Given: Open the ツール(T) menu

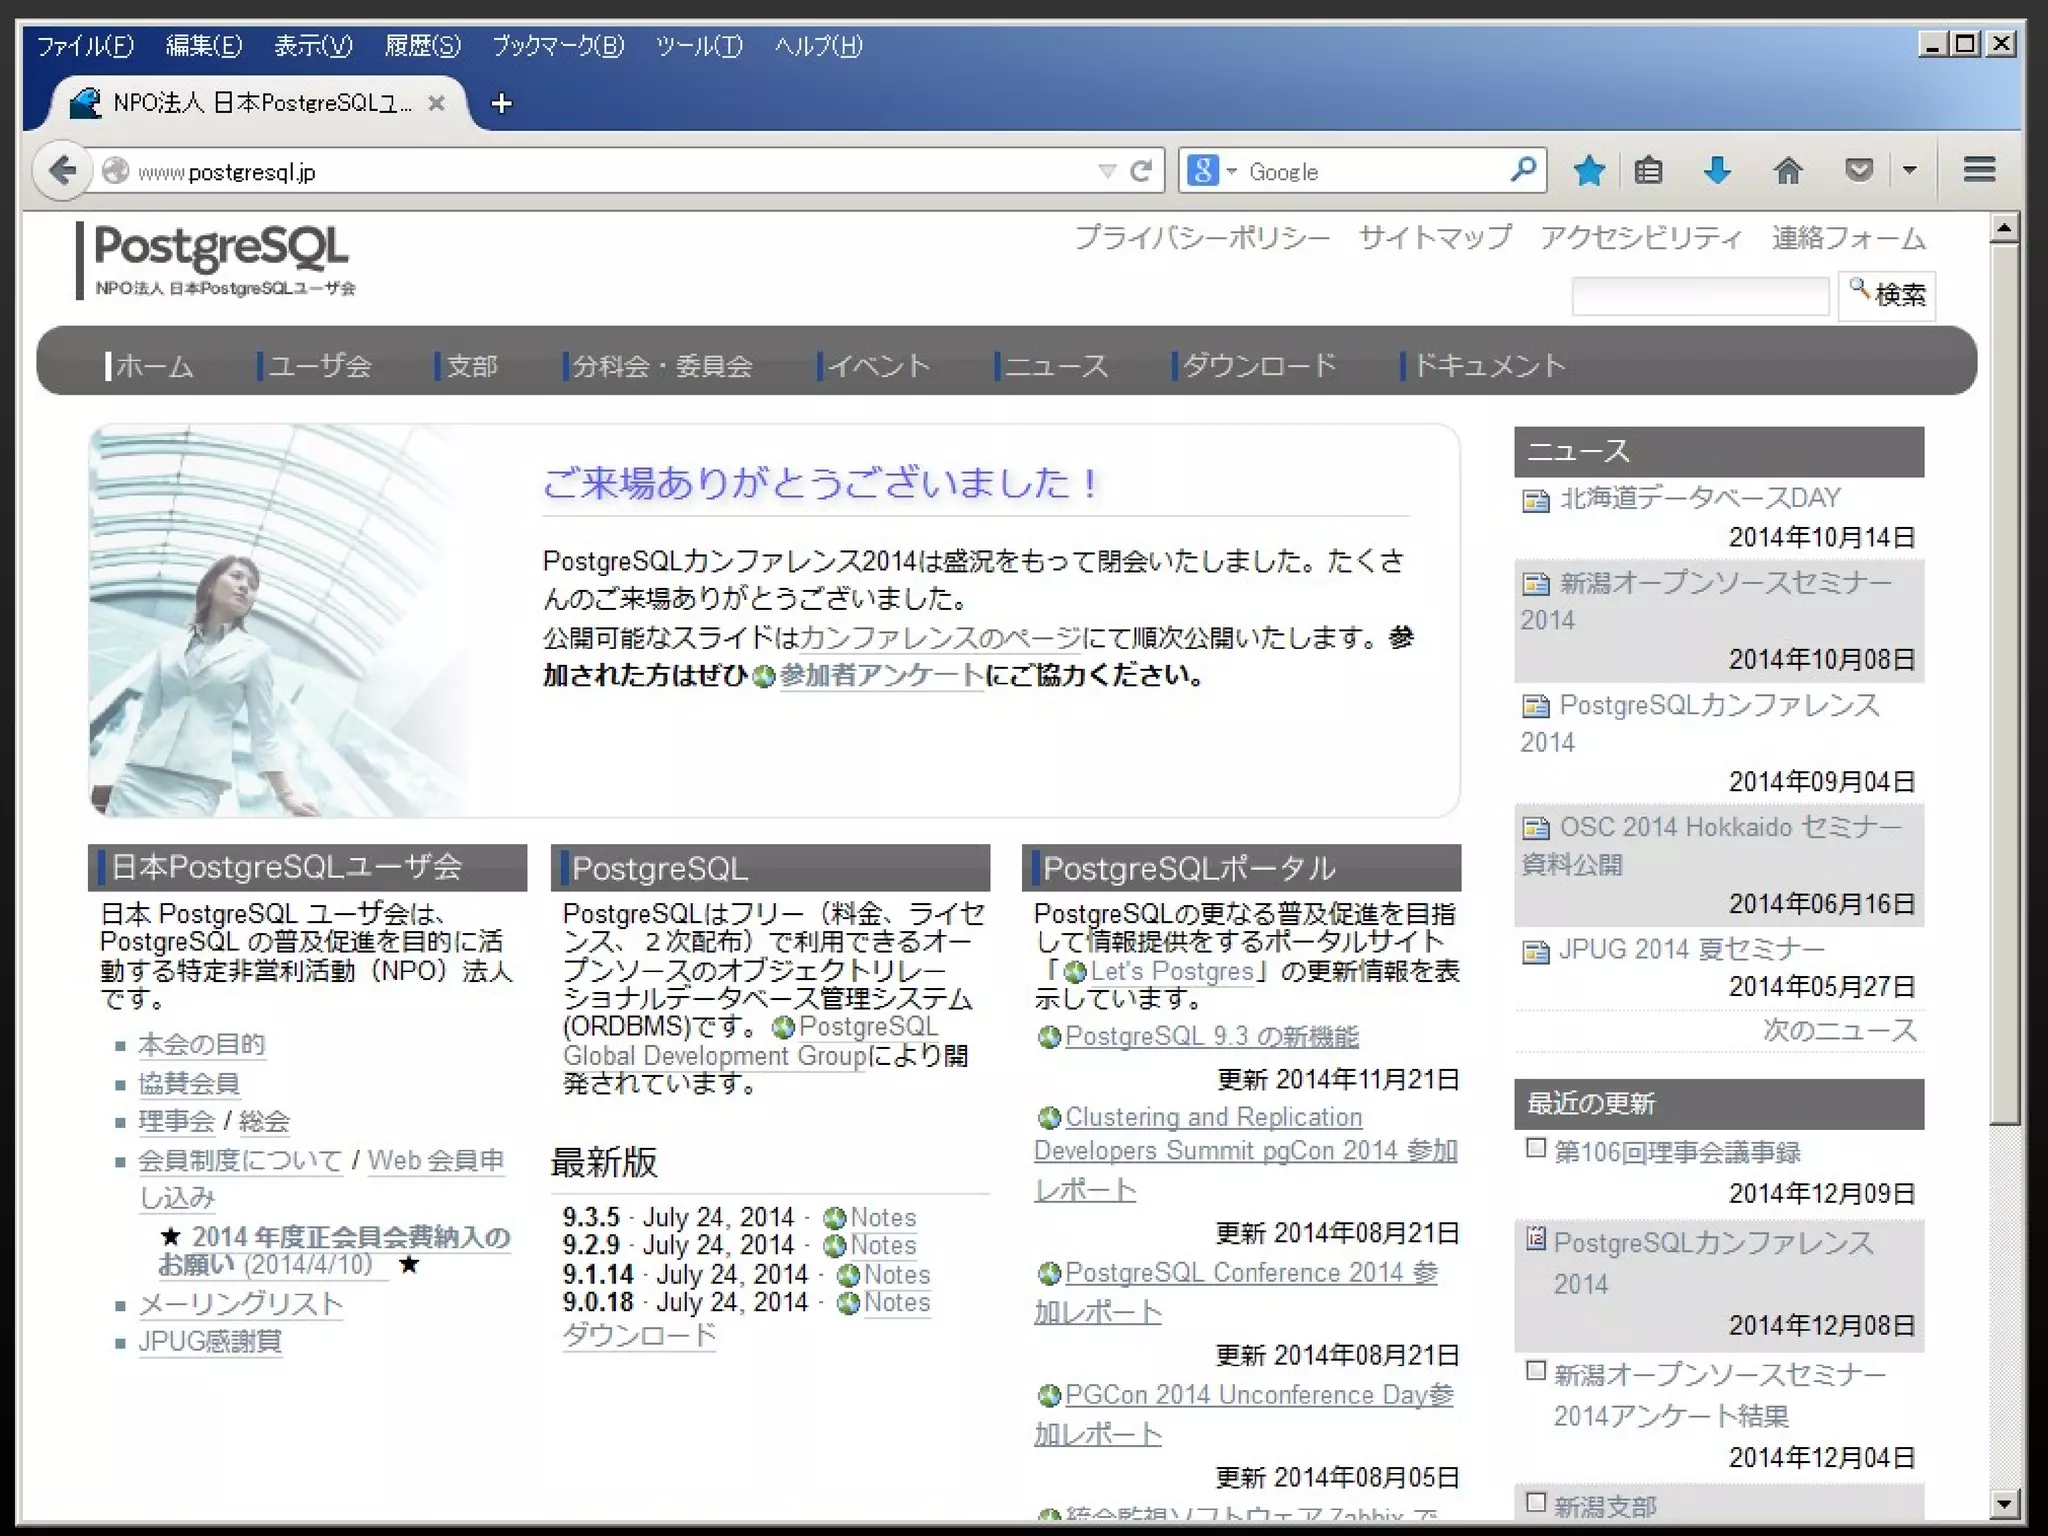Looking at the screenshot, I should pyautogui.click(x=699, y=46).
